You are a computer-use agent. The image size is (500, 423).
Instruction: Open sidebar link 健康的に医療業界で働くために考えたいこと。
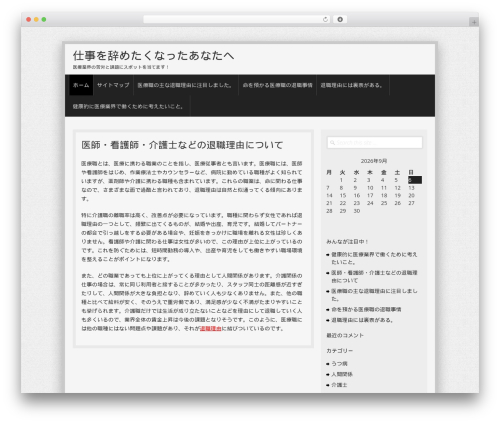(374, 258)
